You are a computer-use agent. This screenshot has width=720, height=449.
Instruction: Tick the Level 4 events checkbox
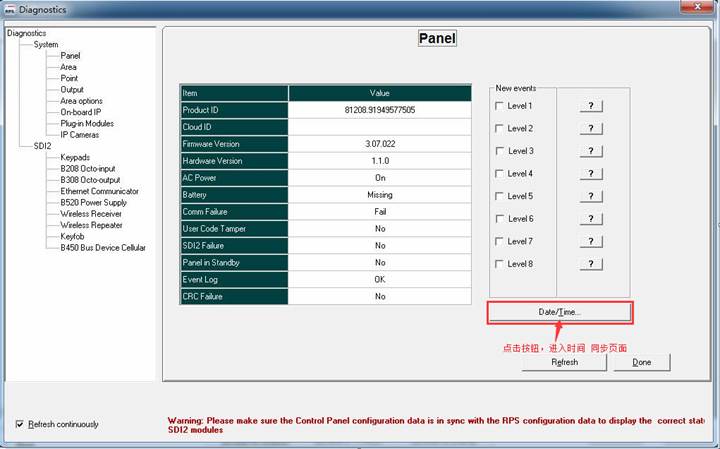click(x=500, y=174)
